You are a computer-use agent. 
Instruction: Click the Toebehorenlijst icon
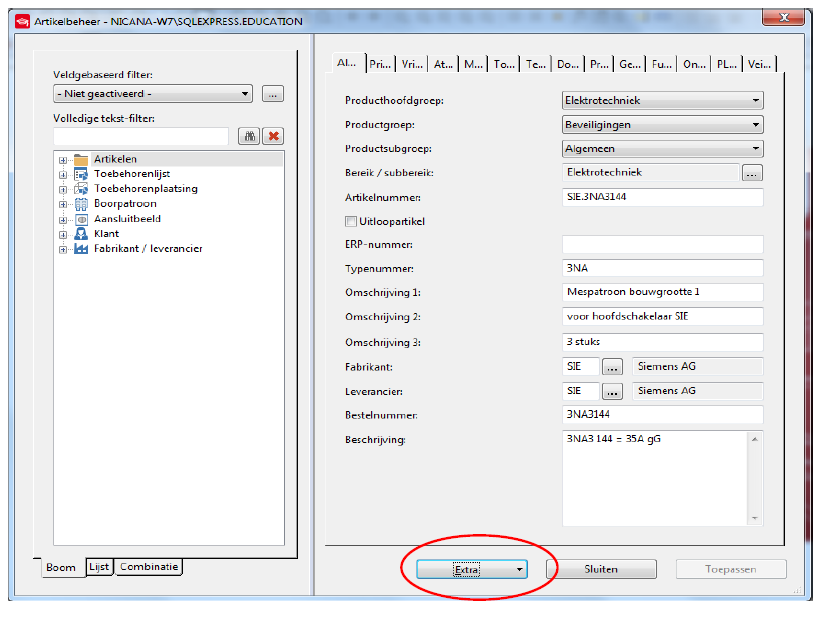[81, 174]
